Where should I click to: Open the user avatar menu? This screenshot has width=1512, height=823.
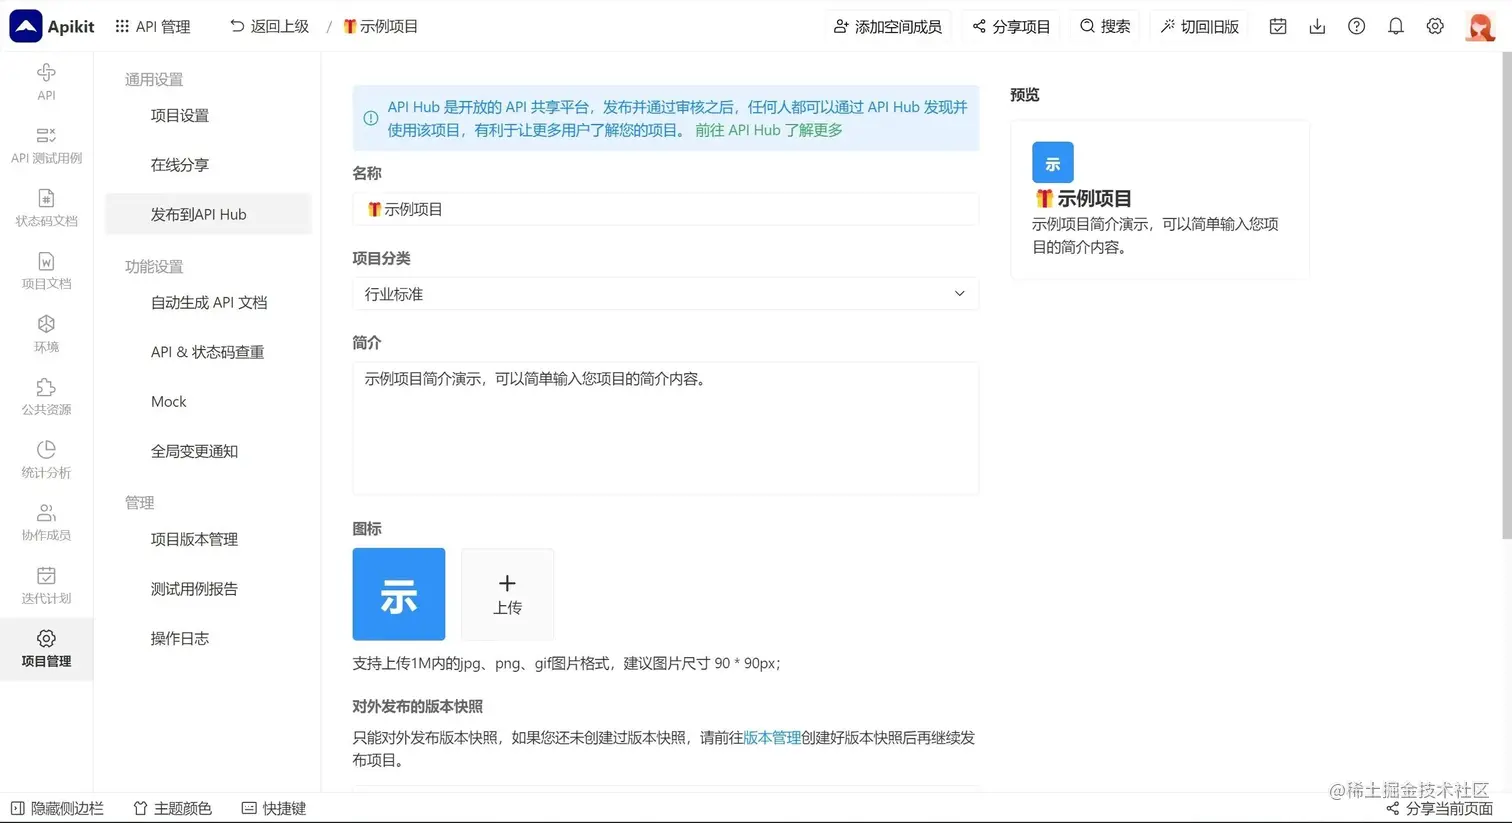[1480, 26]
